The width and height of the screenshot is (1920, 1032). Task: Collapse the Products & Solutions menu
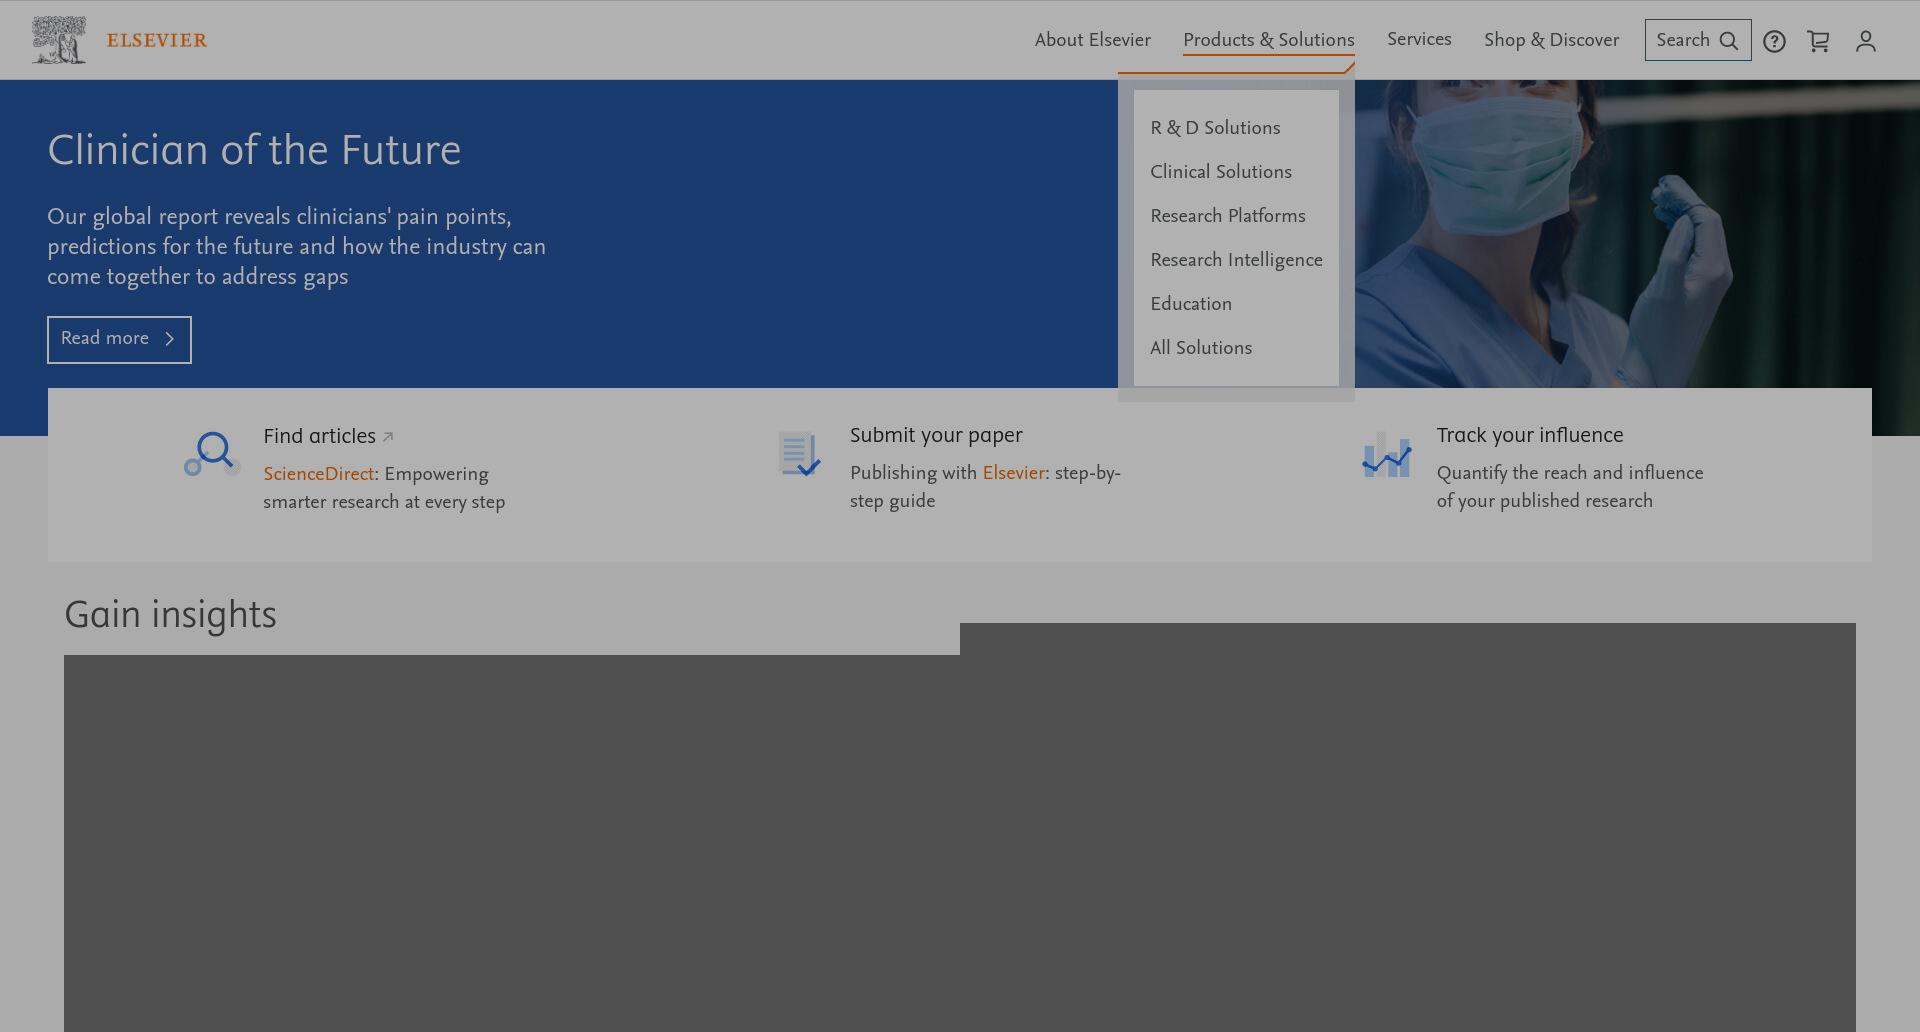point(1268,40)
